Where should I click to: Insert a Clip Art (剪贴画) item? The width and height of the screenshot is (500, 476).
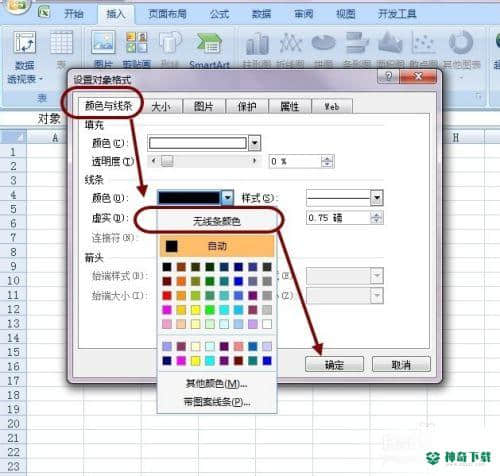pyautogui.click(x=137, y=42)
